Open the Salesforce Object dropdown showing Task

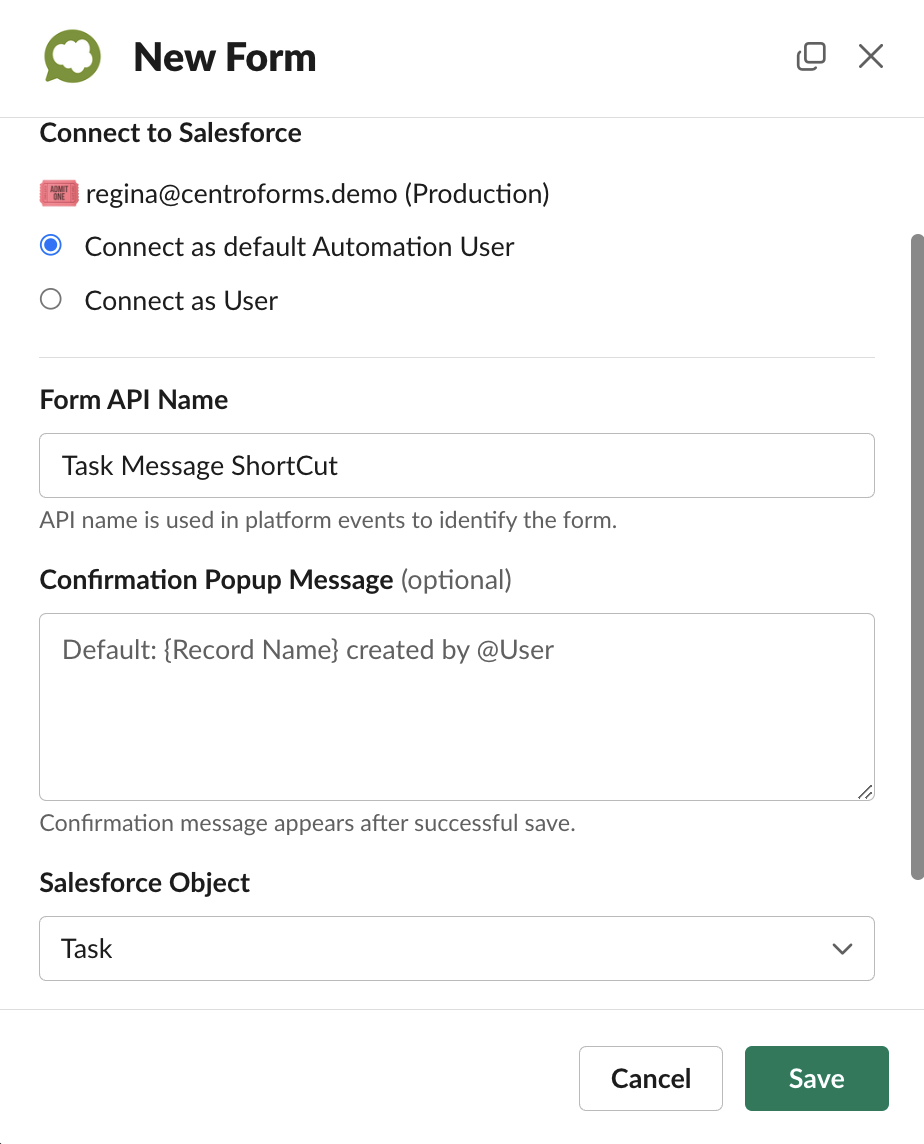457,948
